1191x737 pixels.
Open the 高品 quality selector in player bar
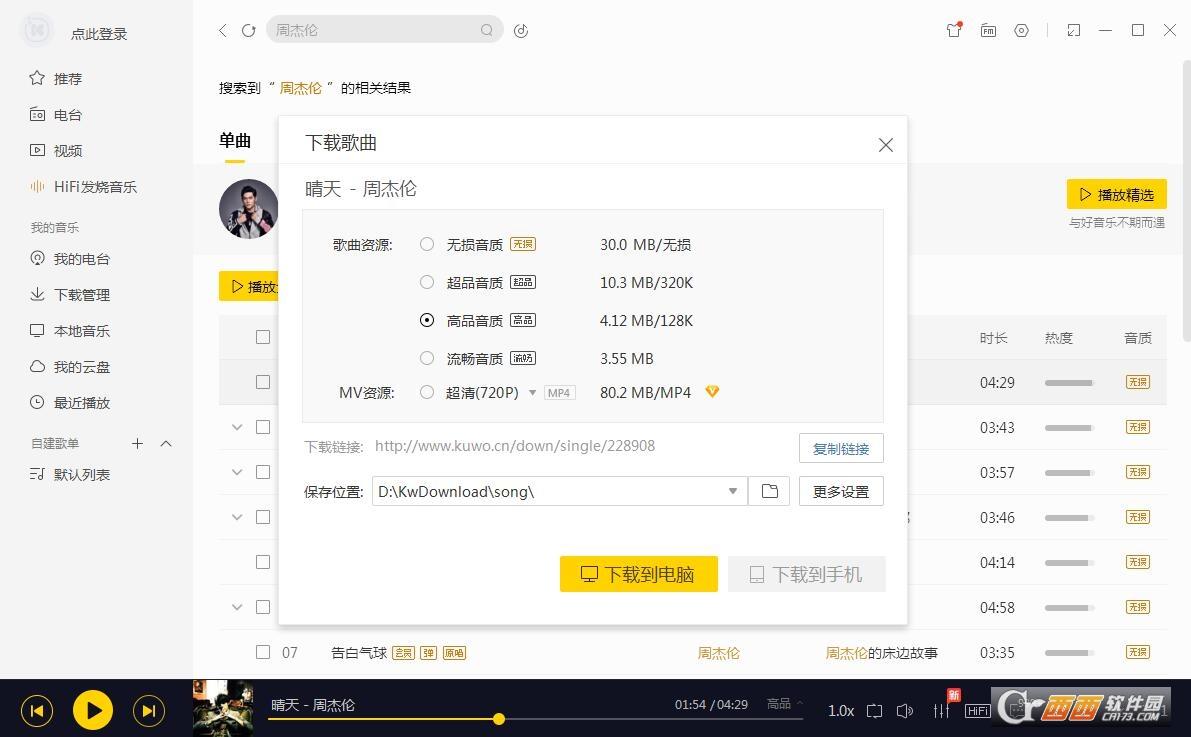[784, 704]
